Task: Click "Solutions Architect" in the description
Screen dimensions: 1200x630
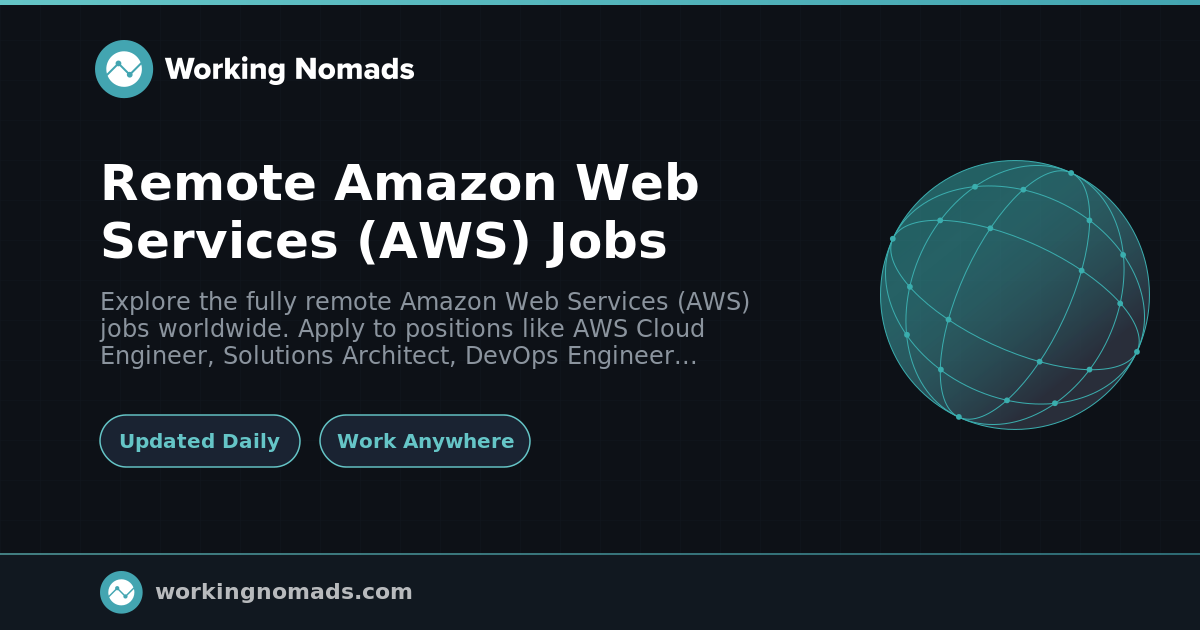Action: click(x=336, y=356)
